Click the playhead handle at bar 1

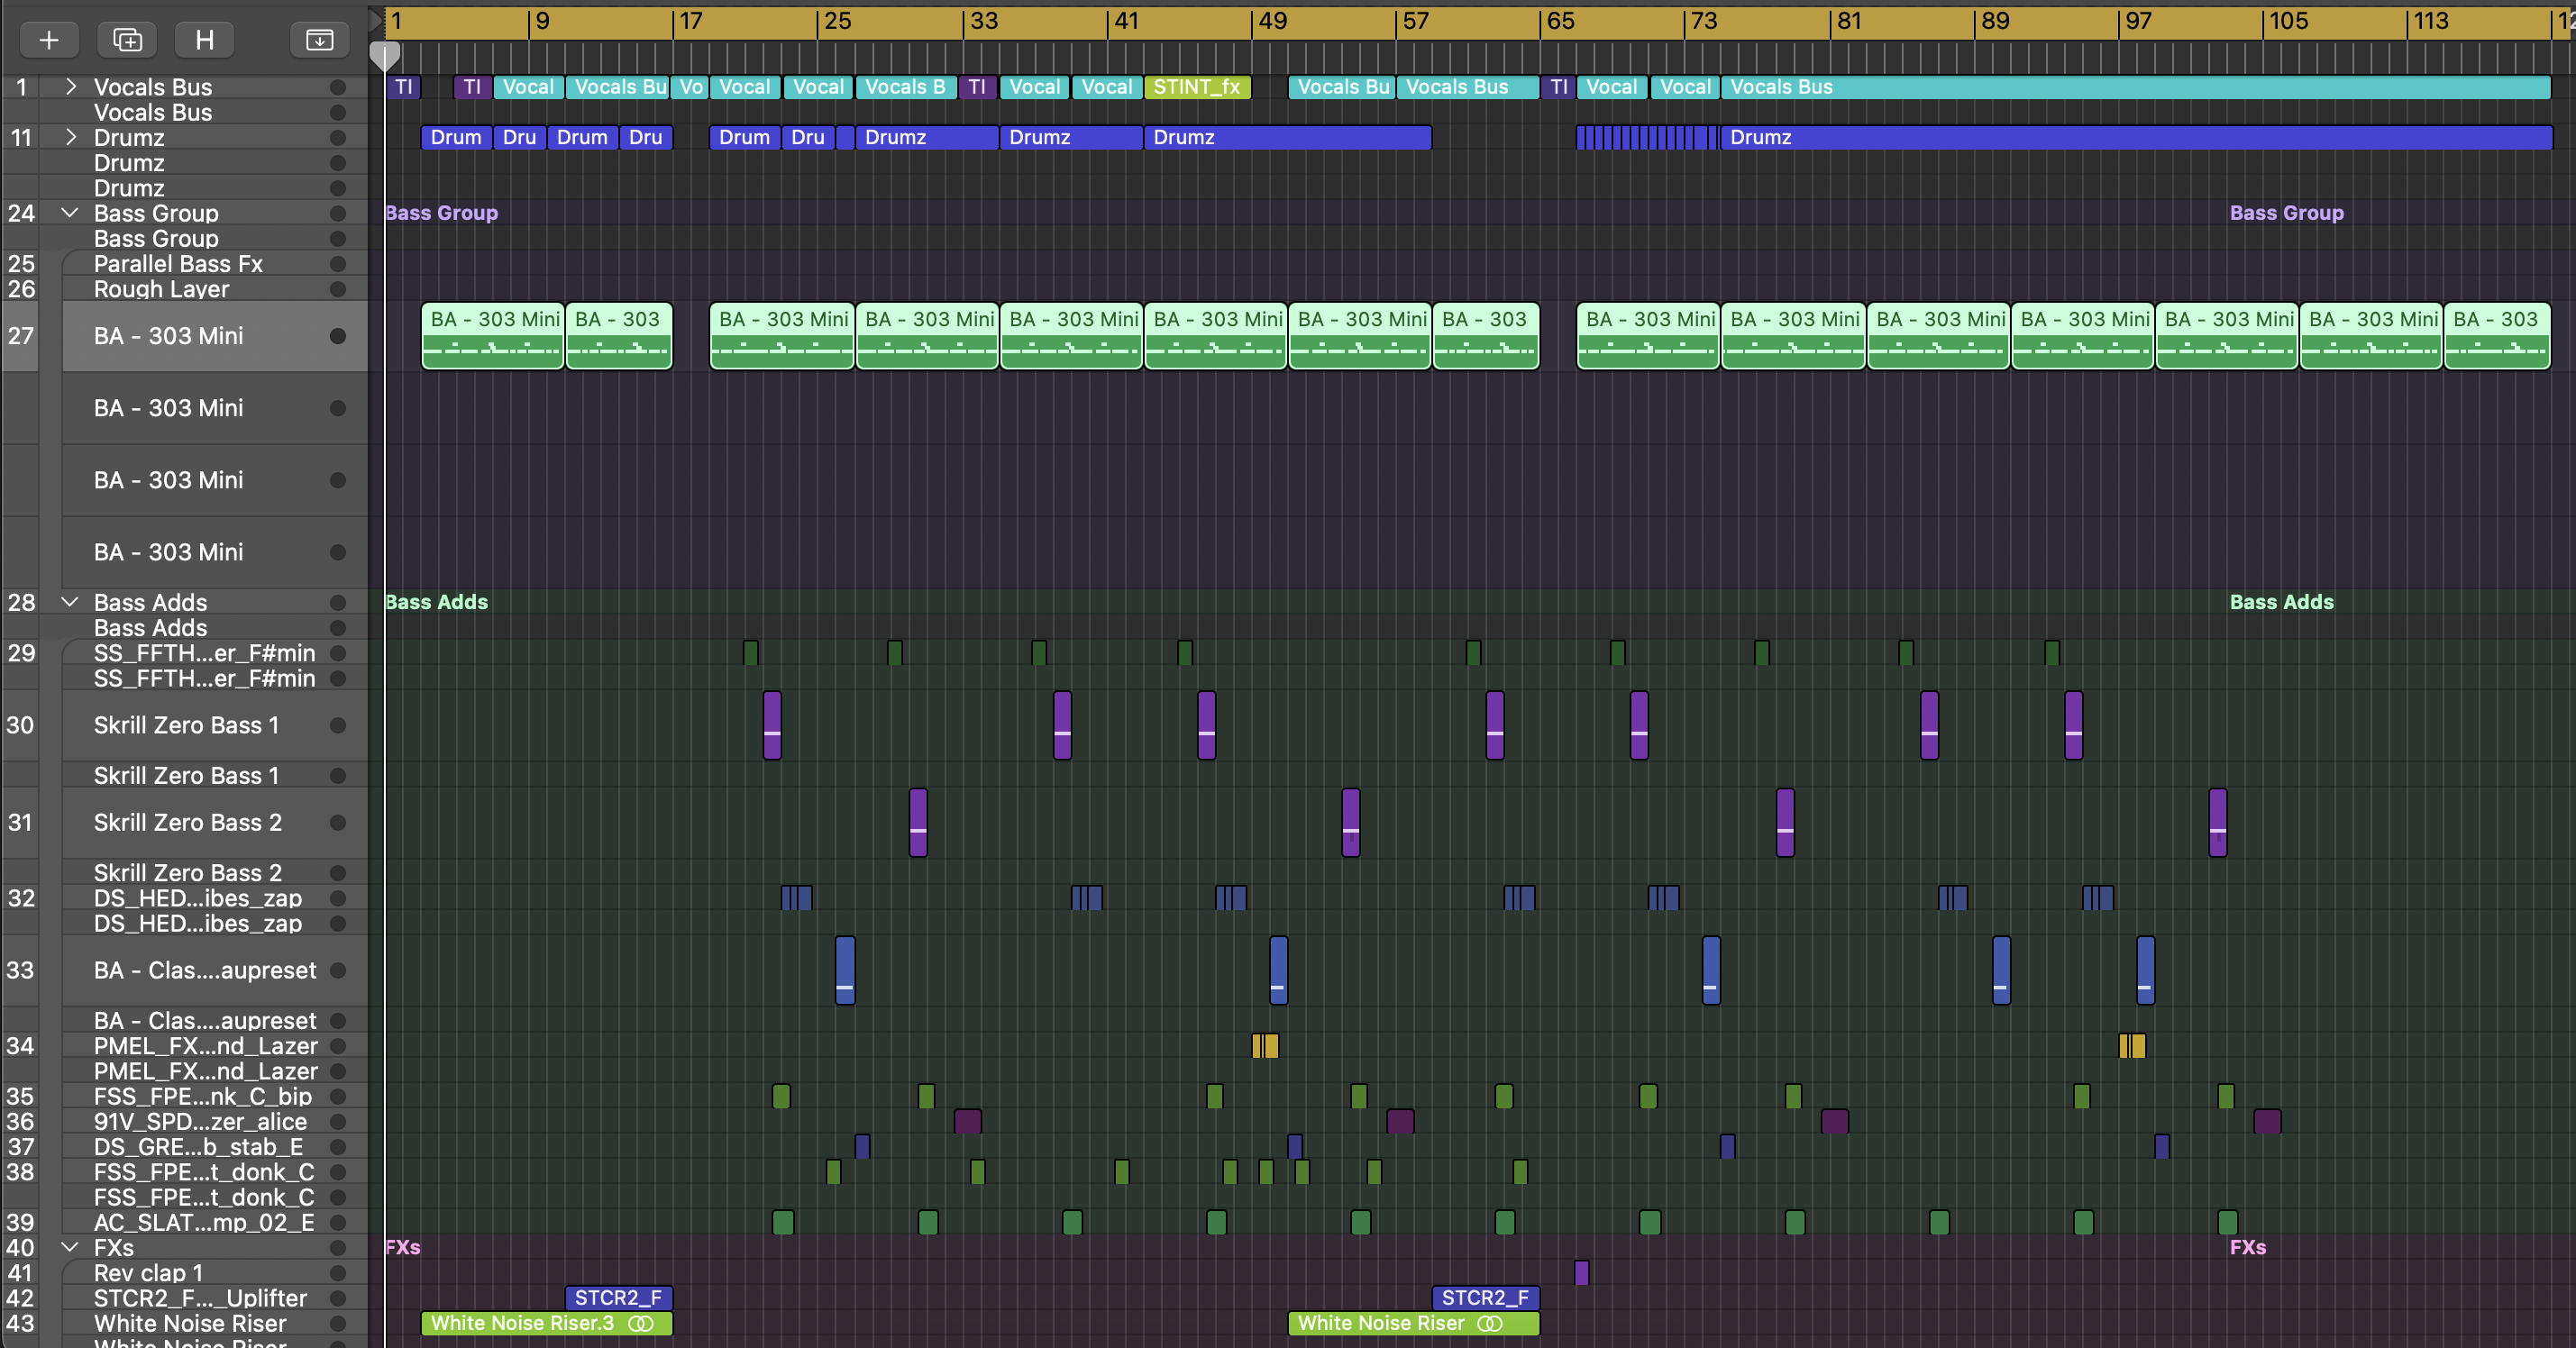pos(385,55)
